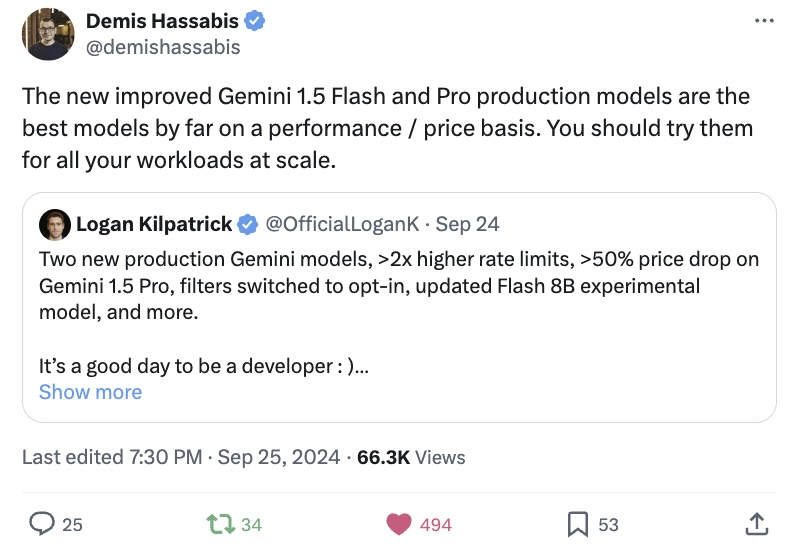Repost using the retweet arrows icon
Image resolution: width=798 pixels, height=554 pixels.
(x=220, y=524)
